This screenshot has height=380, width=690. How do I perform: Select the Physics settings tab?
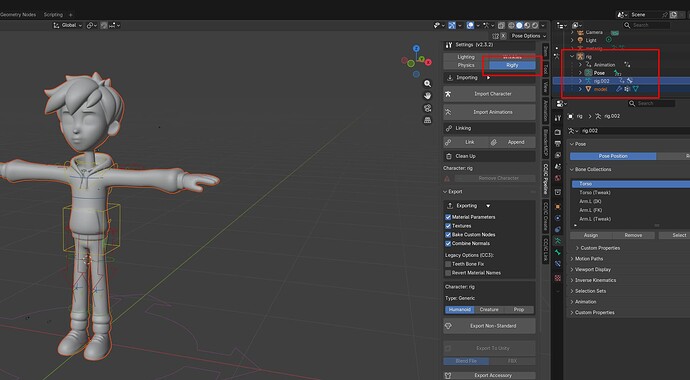[x=466, y=65]
